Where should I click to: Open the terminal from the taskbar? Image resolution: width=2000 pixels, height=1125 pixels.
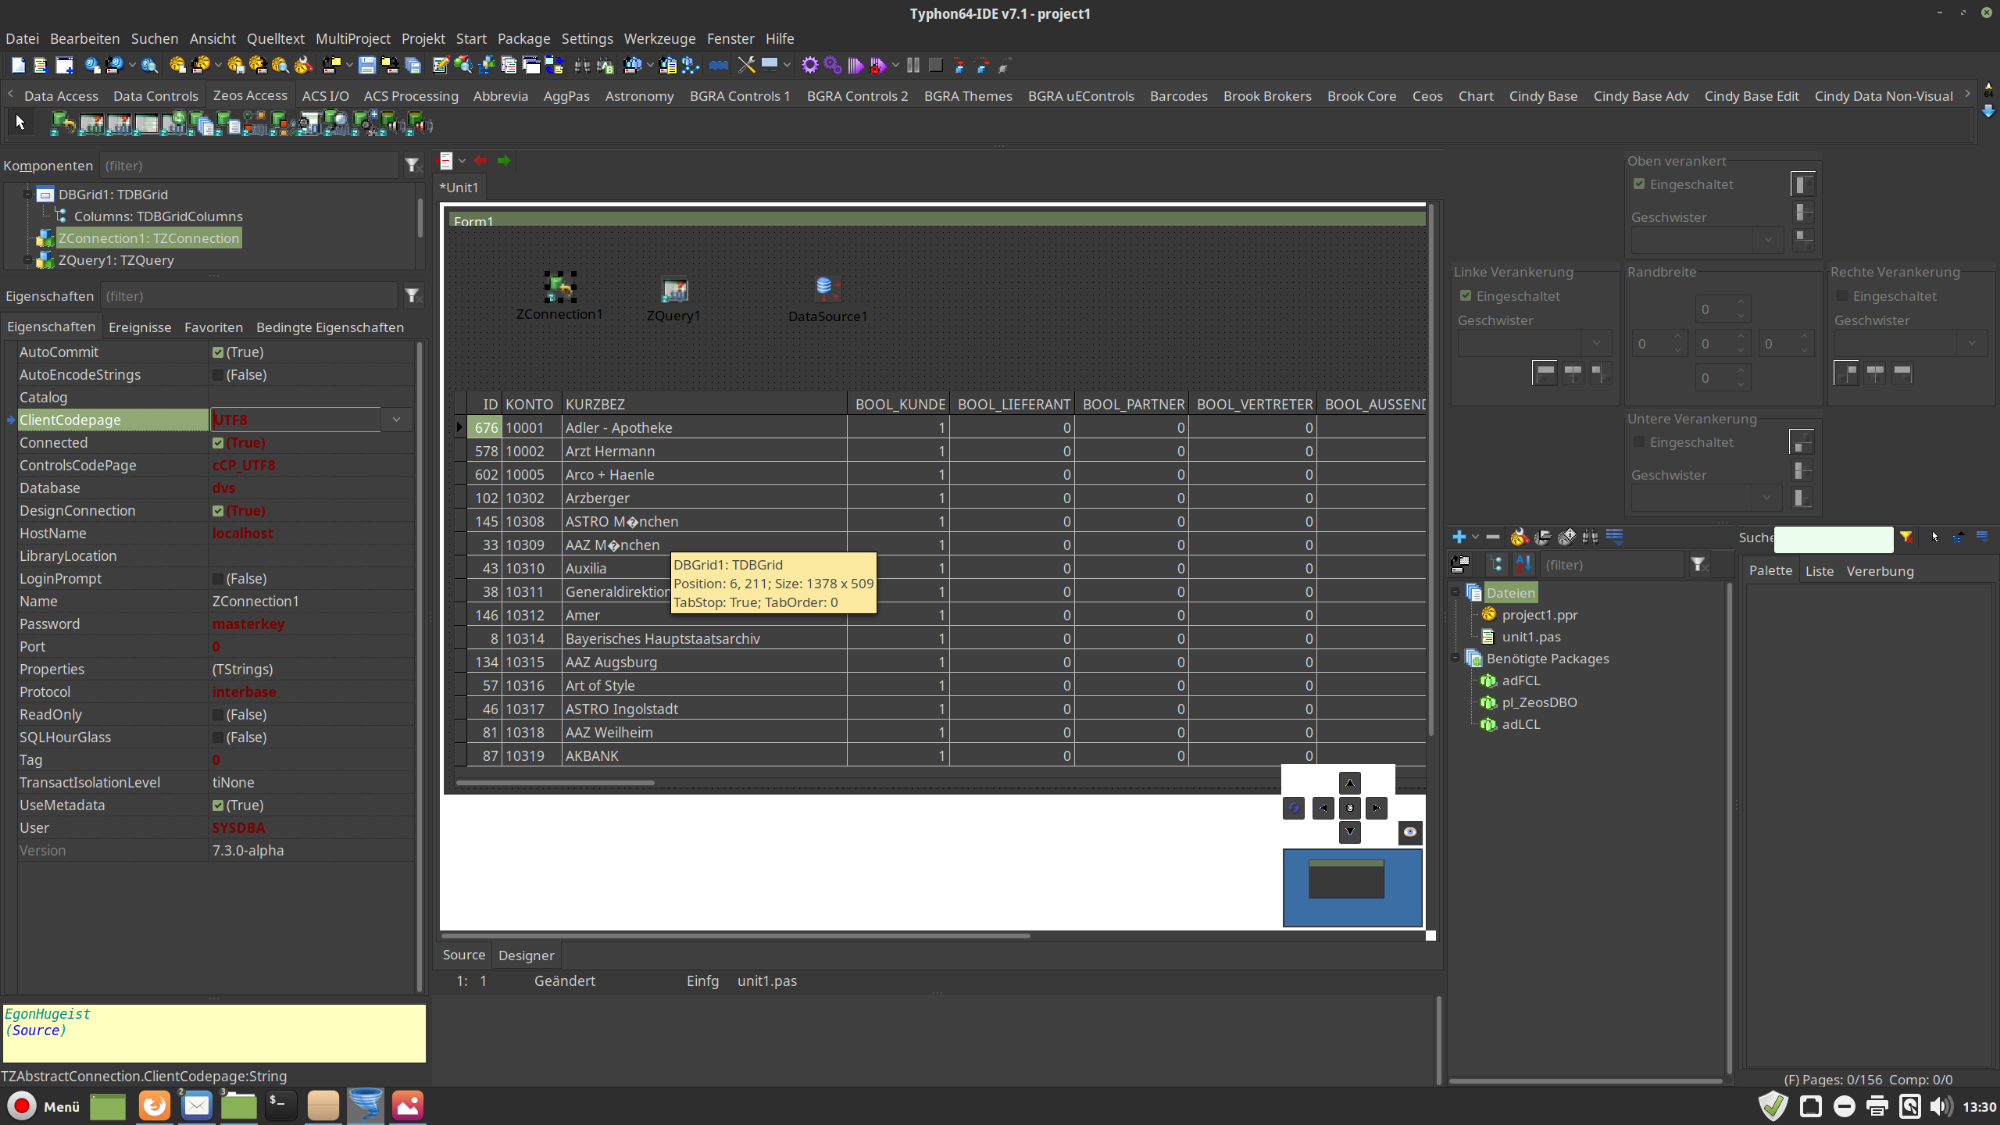pos(281,1105)
